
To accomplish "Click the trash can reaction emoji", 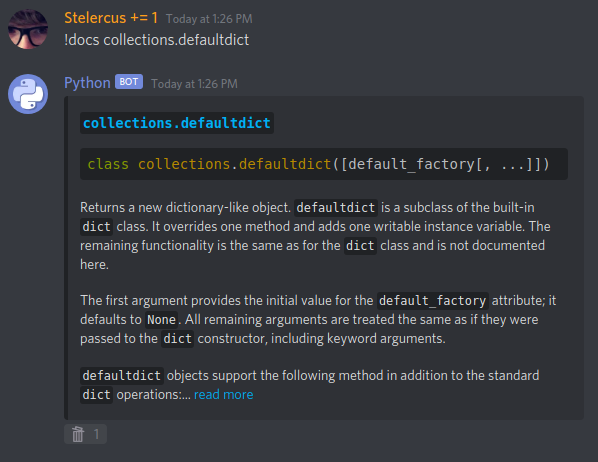I will [x=78, y=434].
